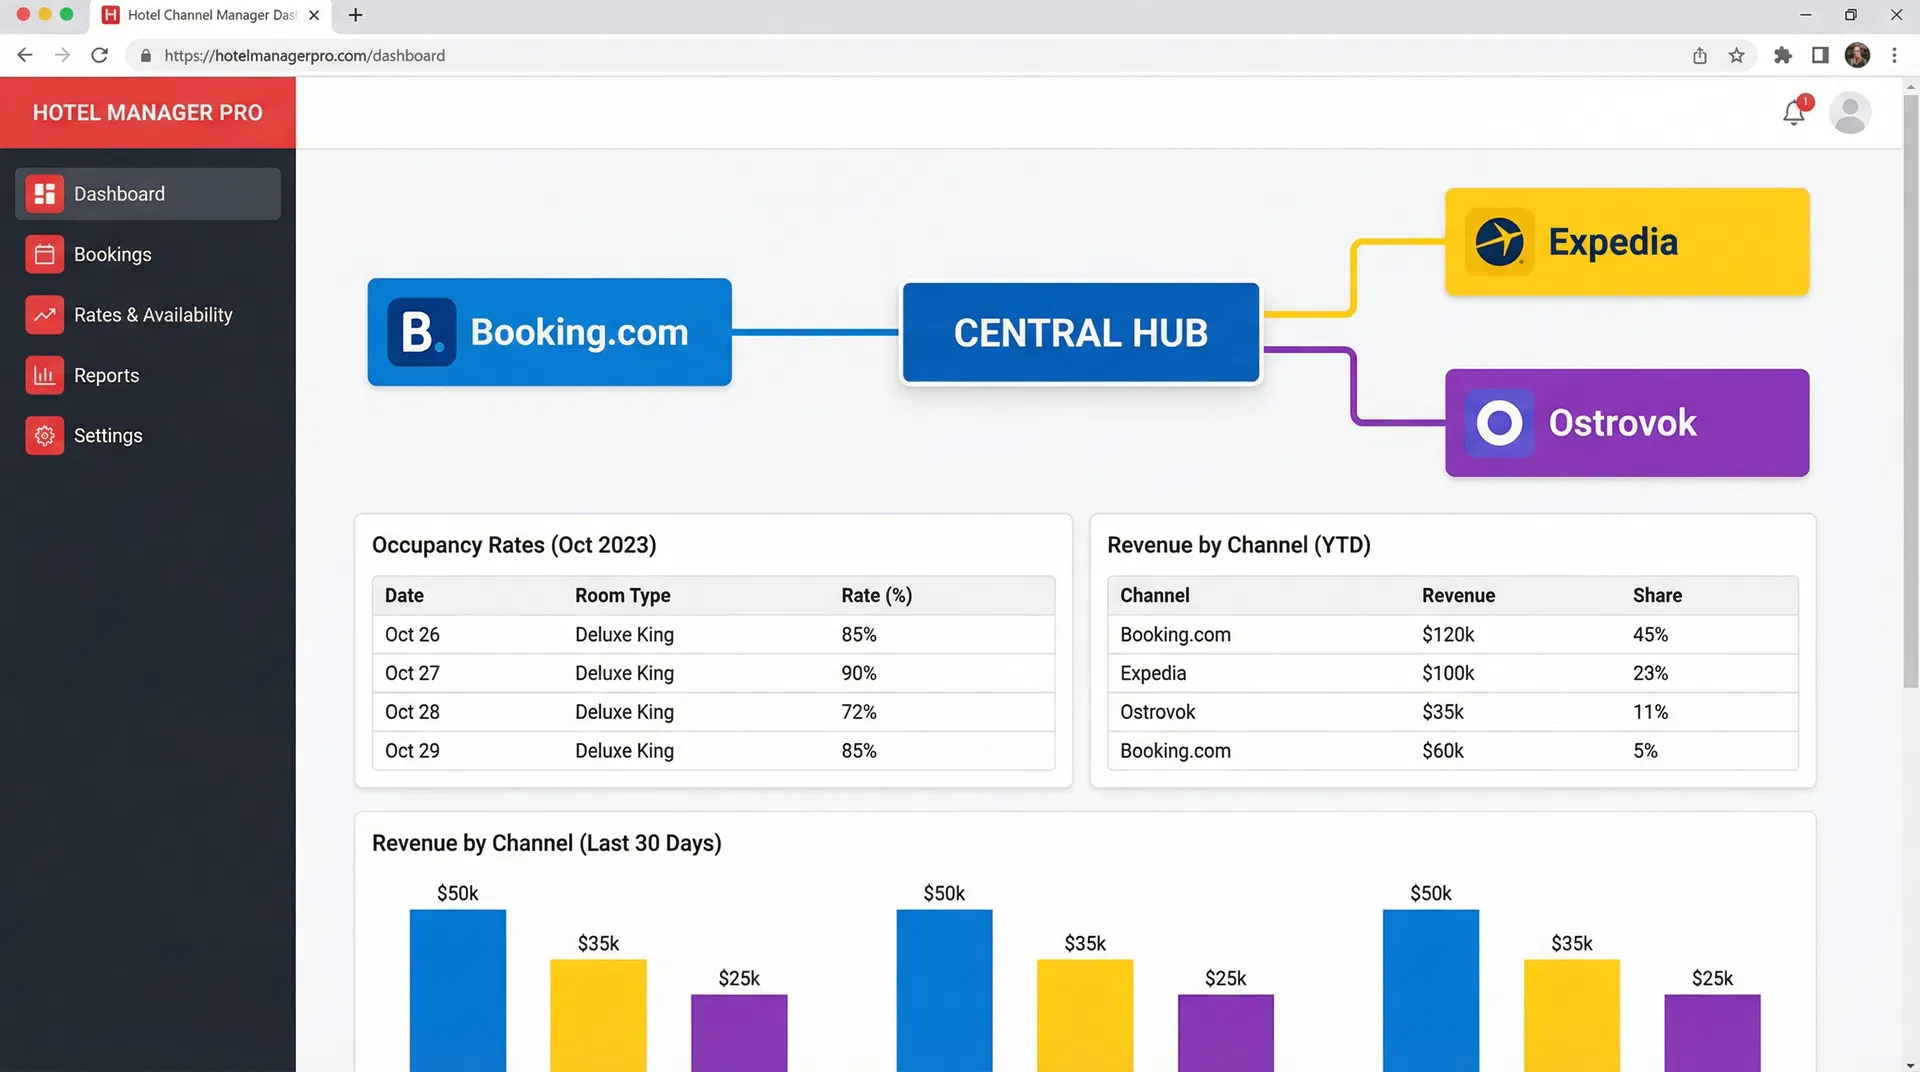The width and height of the screenshot is (1920, 1072).
Task: Click the Revenue by Channel (YTD) heading
Action: point(1239,545)
